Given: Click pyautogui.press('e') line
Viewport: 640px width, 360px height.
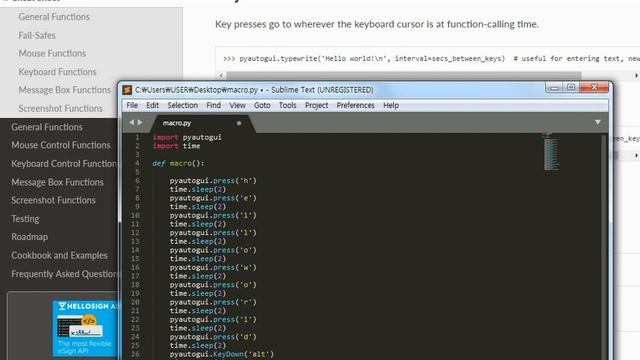Looking at the screenshot, I should tap(213, 198).
